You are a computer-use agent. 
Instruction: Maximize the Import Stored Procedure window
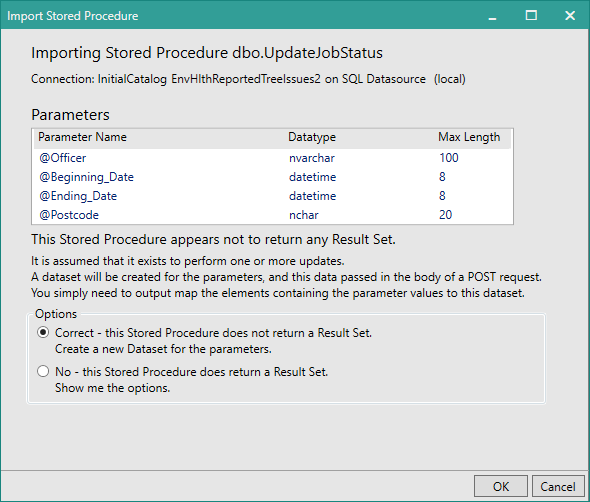531,15
